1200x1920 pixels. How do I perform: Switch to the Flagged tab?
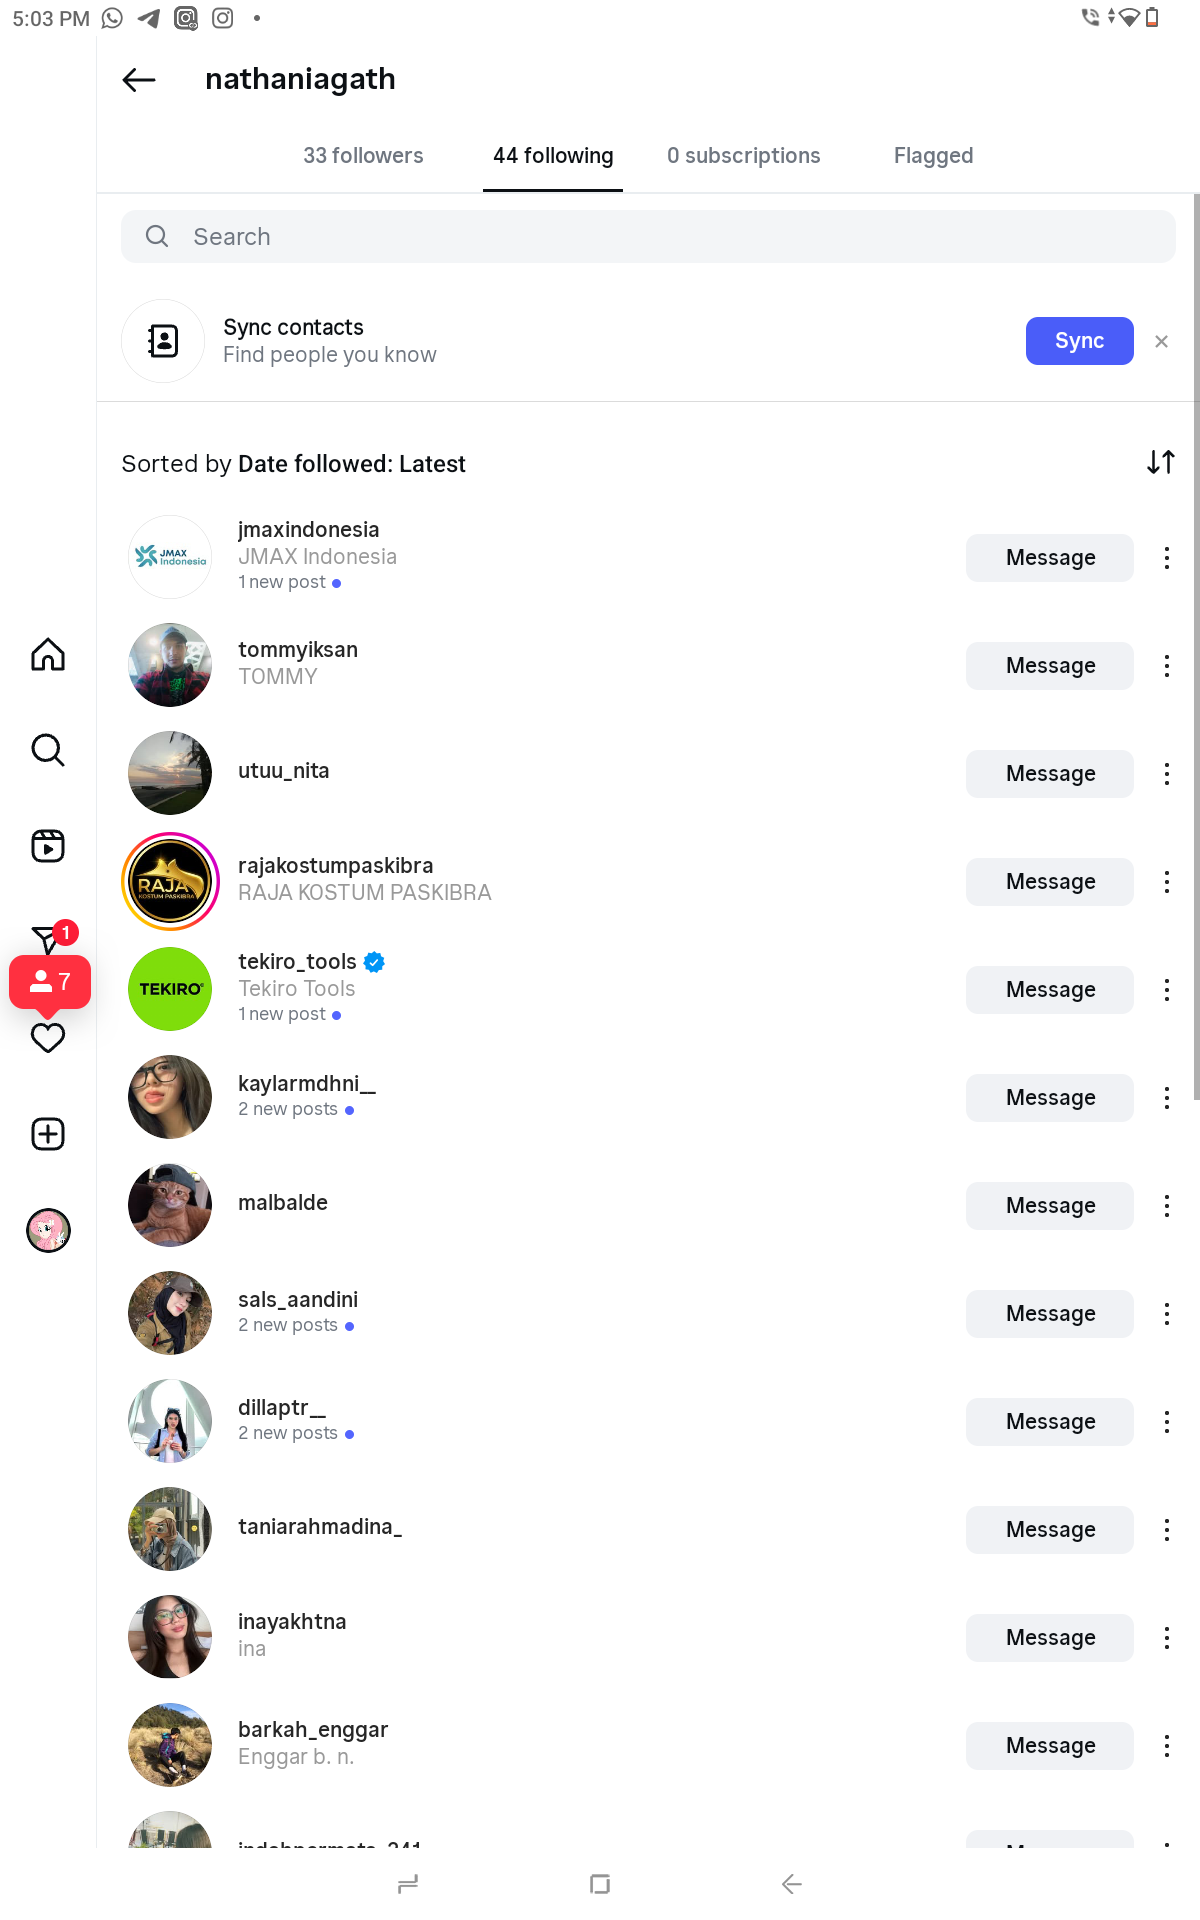point(933,156)
